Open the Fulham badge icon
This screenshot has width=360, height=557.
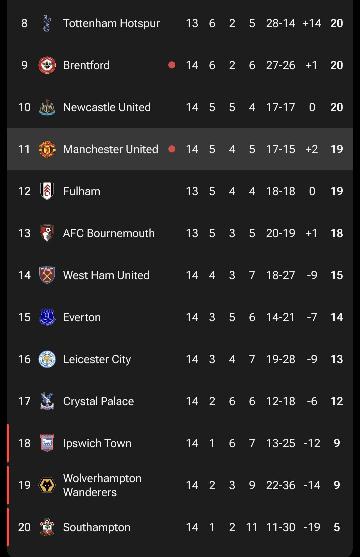click(47, 191)
